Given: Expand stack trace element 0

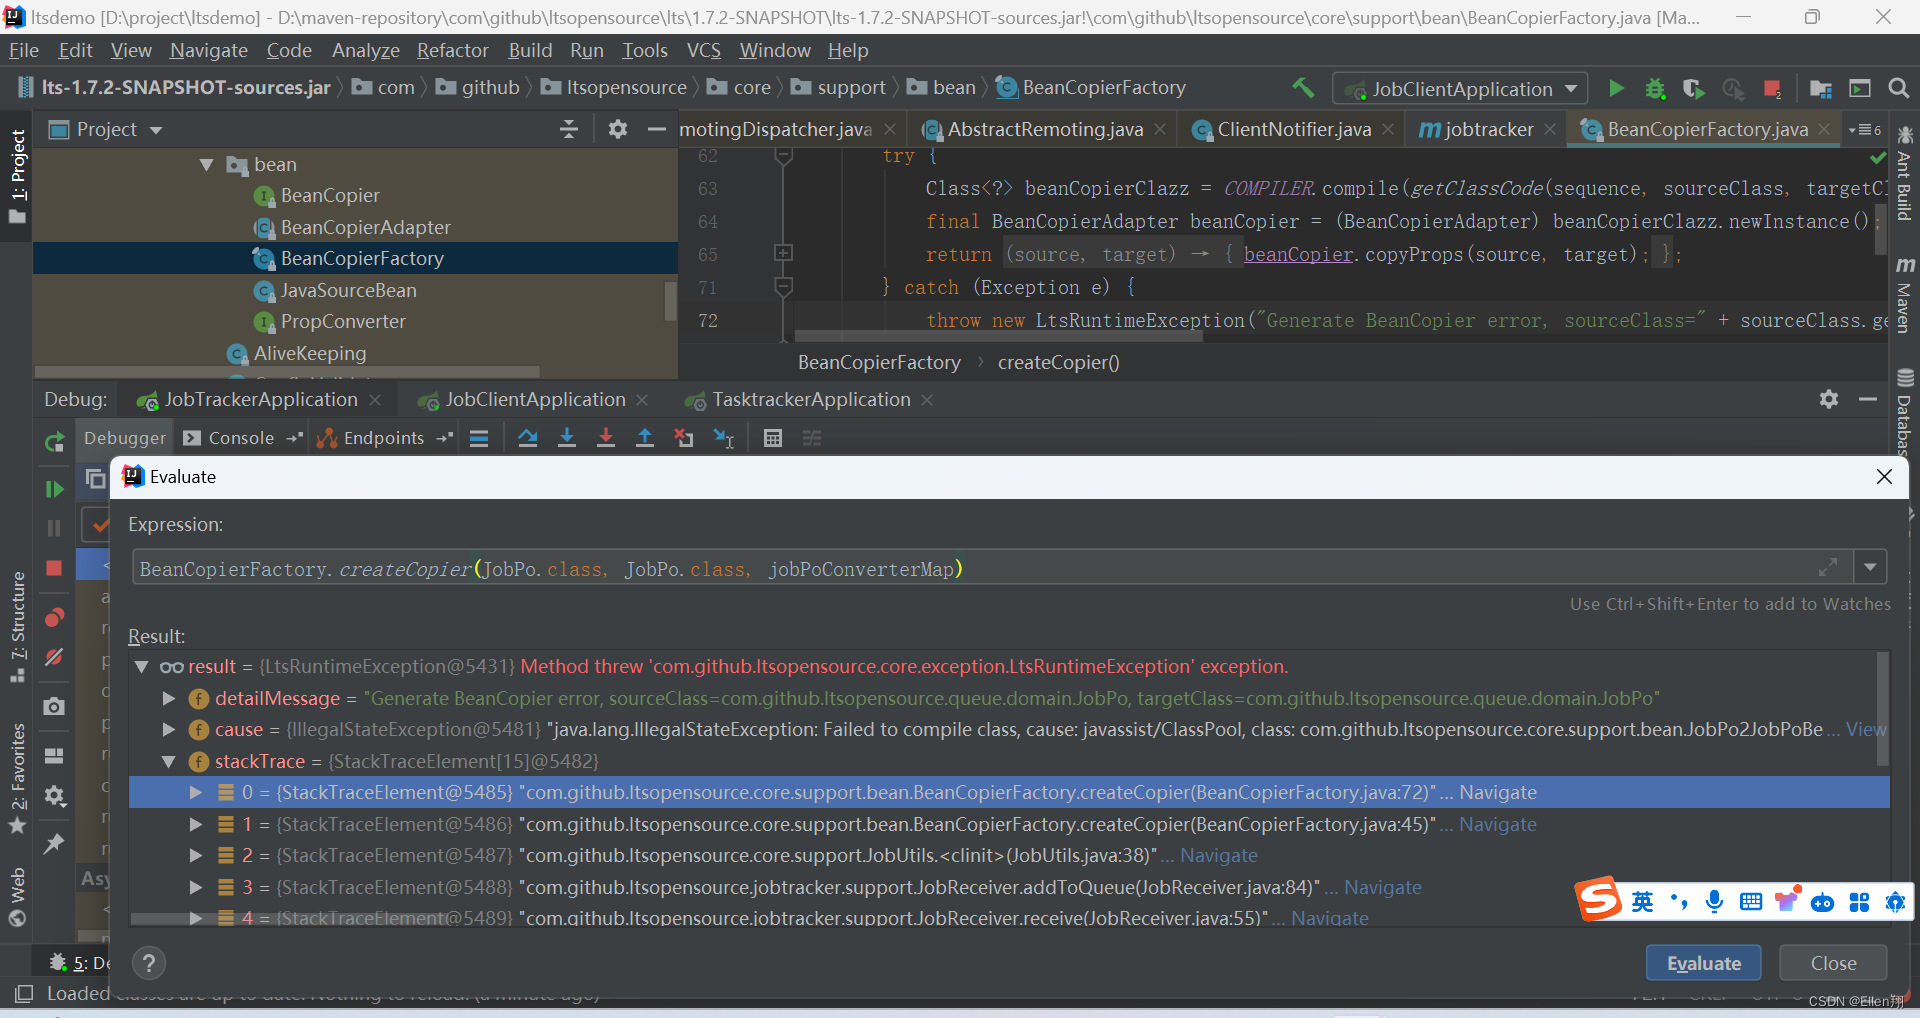Looking at the screenshot, I should pos(196,792).
